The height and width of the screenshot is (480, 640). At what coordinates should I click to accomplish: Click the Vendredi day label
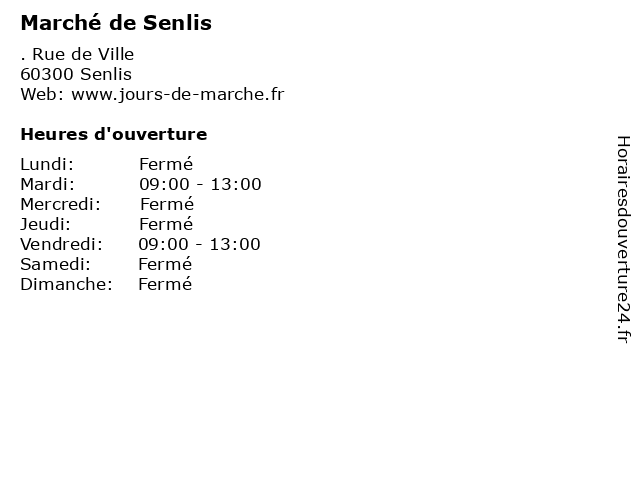pyautogui.click(x=62, y=244)
